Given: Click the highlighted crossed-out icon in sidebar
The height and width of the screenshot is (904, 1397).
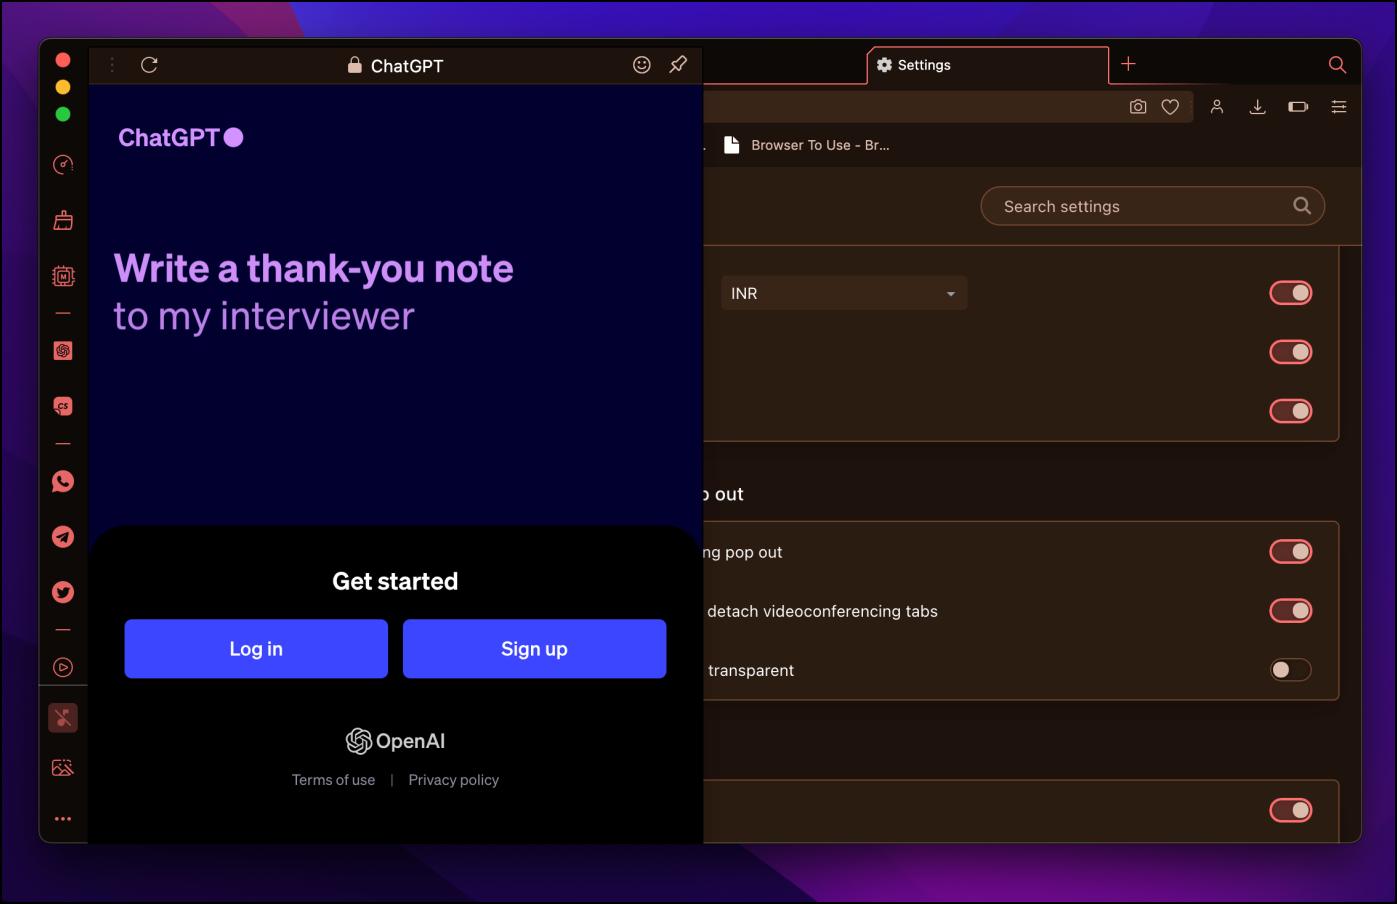Looking at the screenshot, I should click(x=63, y=718).
